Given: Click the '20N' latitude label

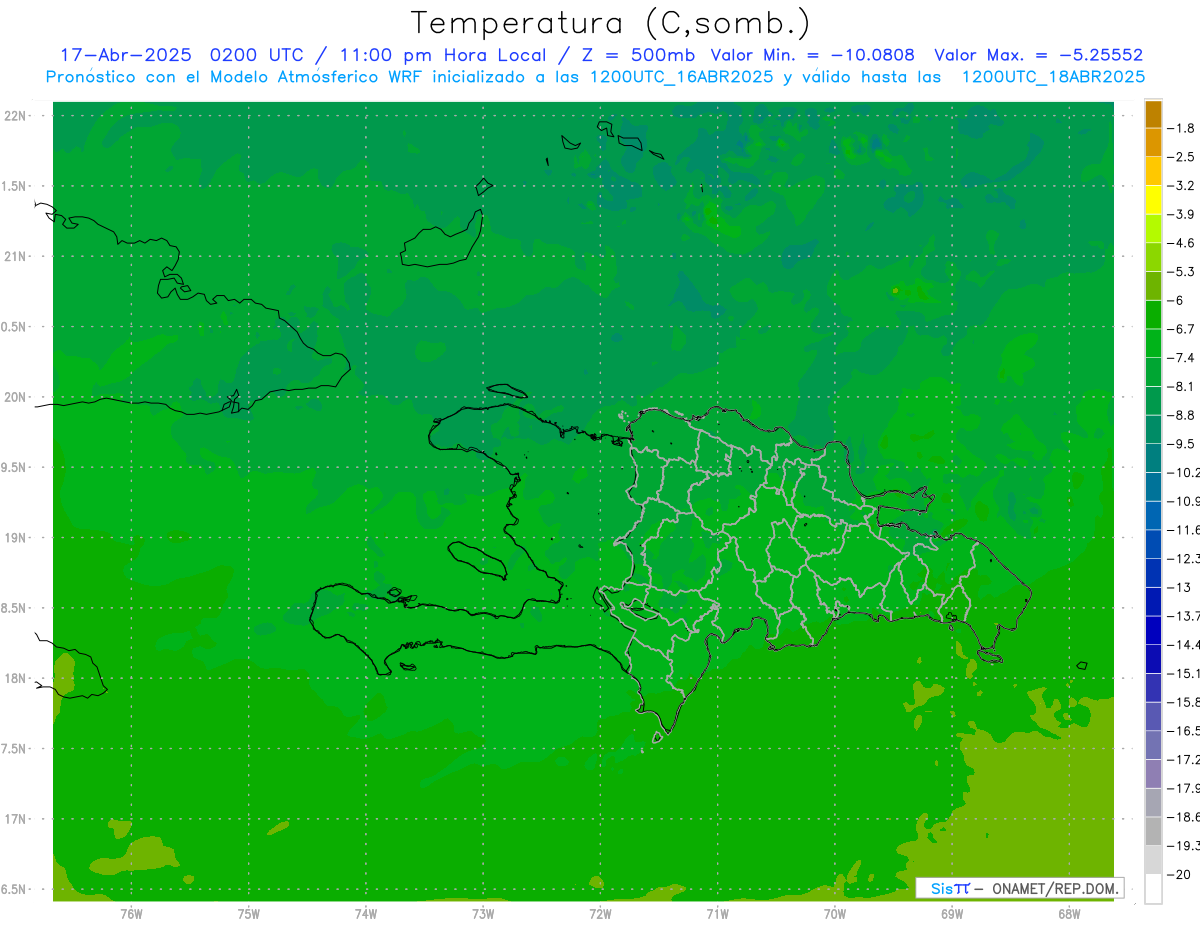Looking at the screenshot, I should [x=16, y=397].
